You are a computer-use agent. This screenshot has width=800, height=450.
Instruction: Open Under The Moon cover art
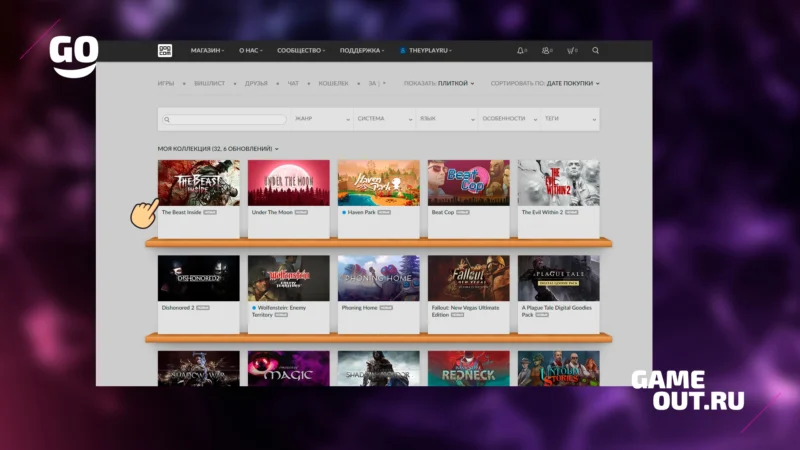[x=289, y=183]
